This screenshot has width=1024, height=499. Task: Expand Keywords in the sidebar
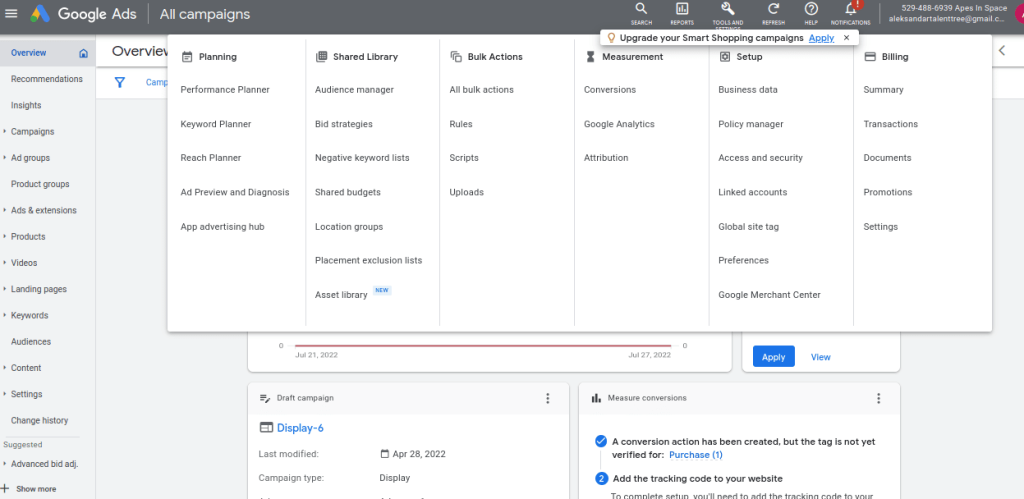pyautogui.click(x=5, y=315)
